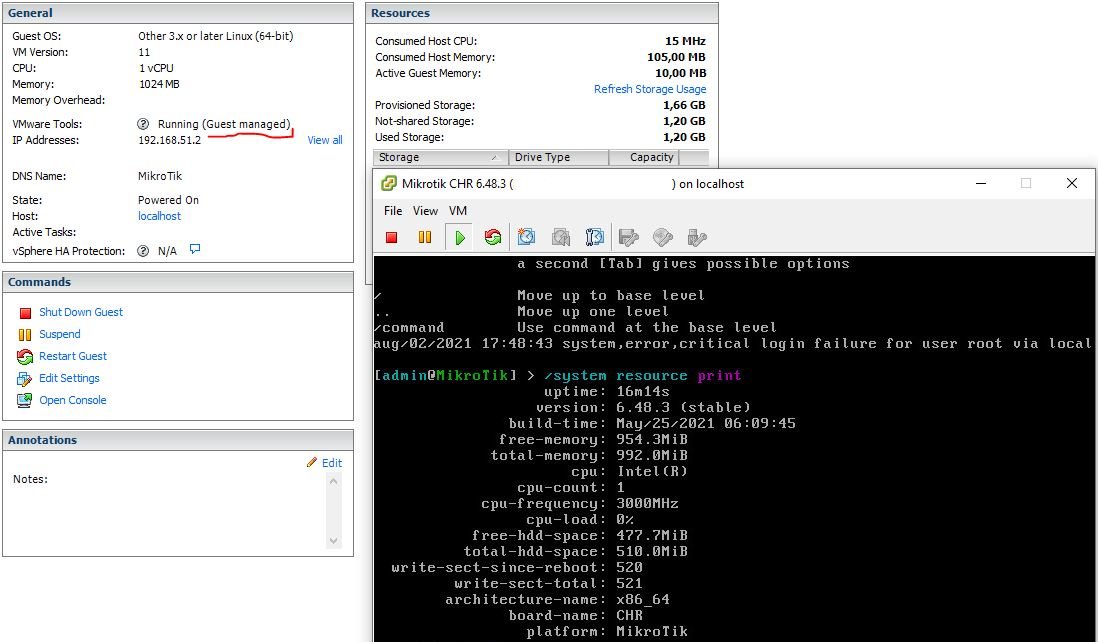Click the Reset VM toolbar icon

tap(492, 238)
